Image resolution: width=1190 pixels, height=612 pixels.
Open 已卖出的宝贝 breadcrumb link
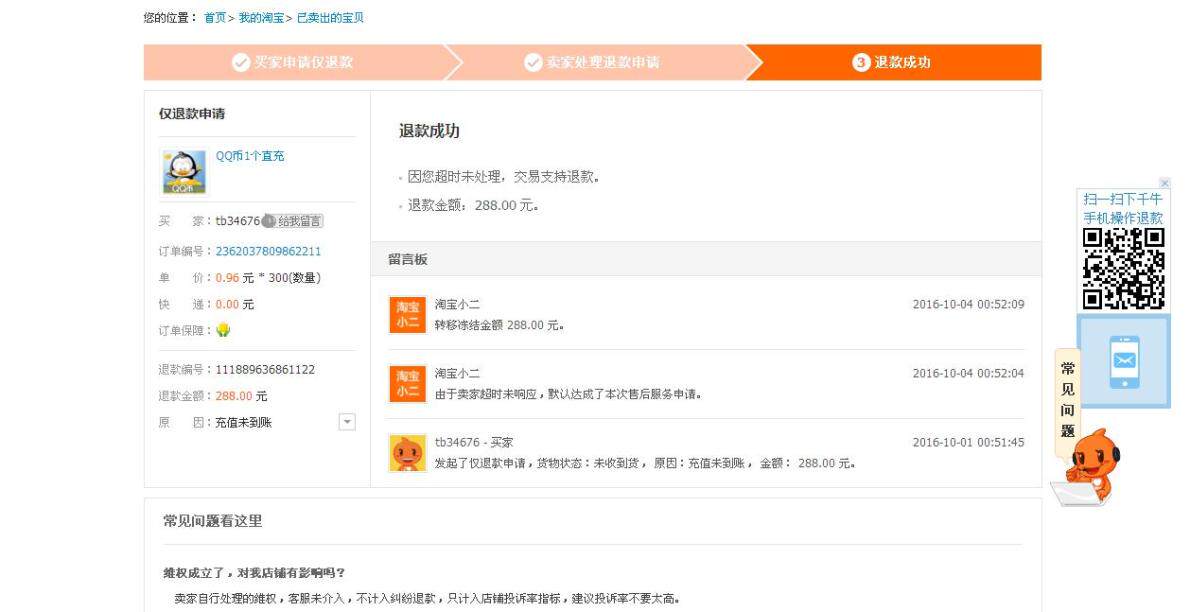click(330, 17)
